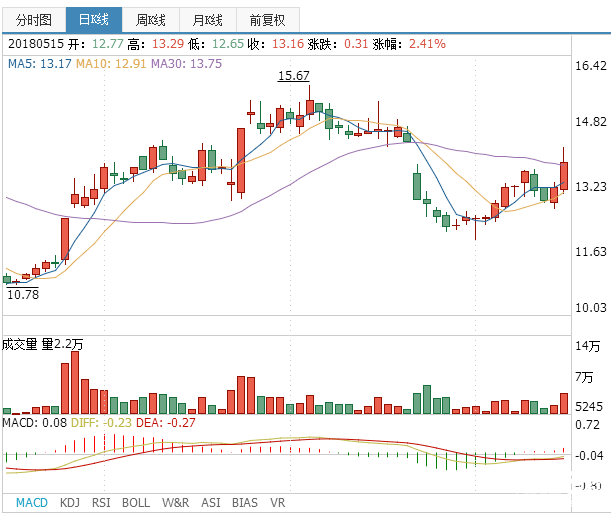Screen dimensions: 611x513
Task: Click the 13.23 price axis label
Action: coord(591,187)
